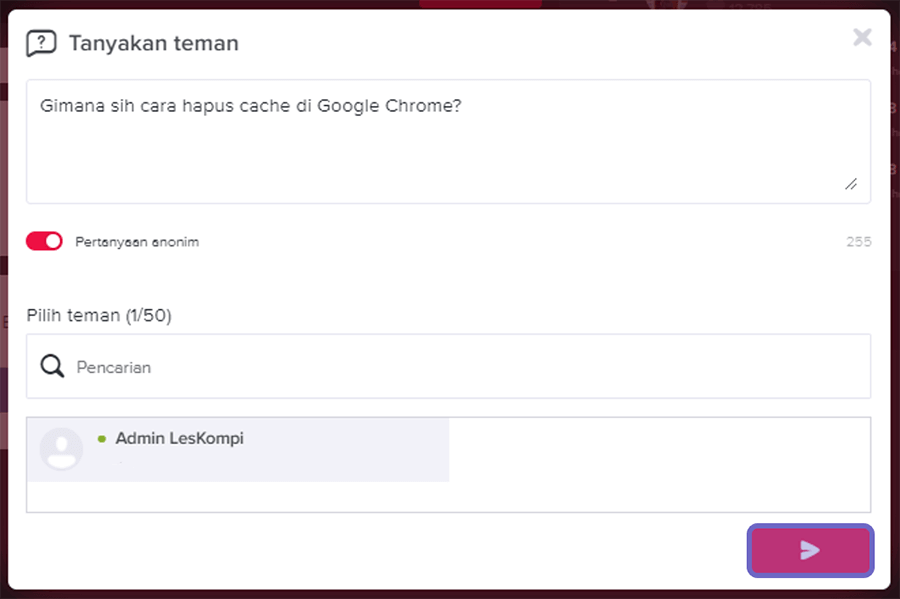The height and width of the screenshot is (599, 900).
Task: Deselect friend Admin LesKompi from list
Action: (238, 449)
